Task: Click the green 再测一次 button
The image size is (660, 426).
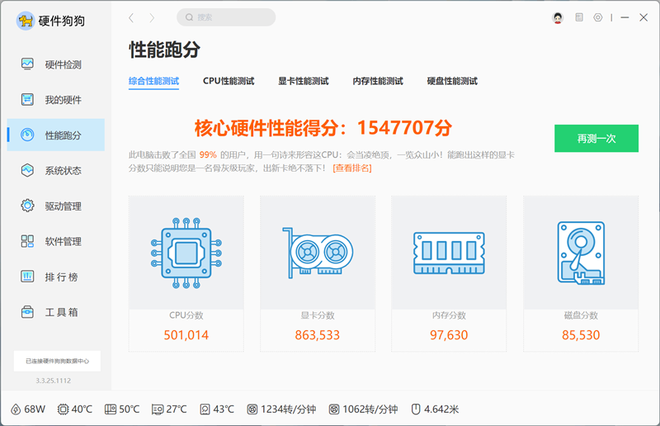Action: 596,139
